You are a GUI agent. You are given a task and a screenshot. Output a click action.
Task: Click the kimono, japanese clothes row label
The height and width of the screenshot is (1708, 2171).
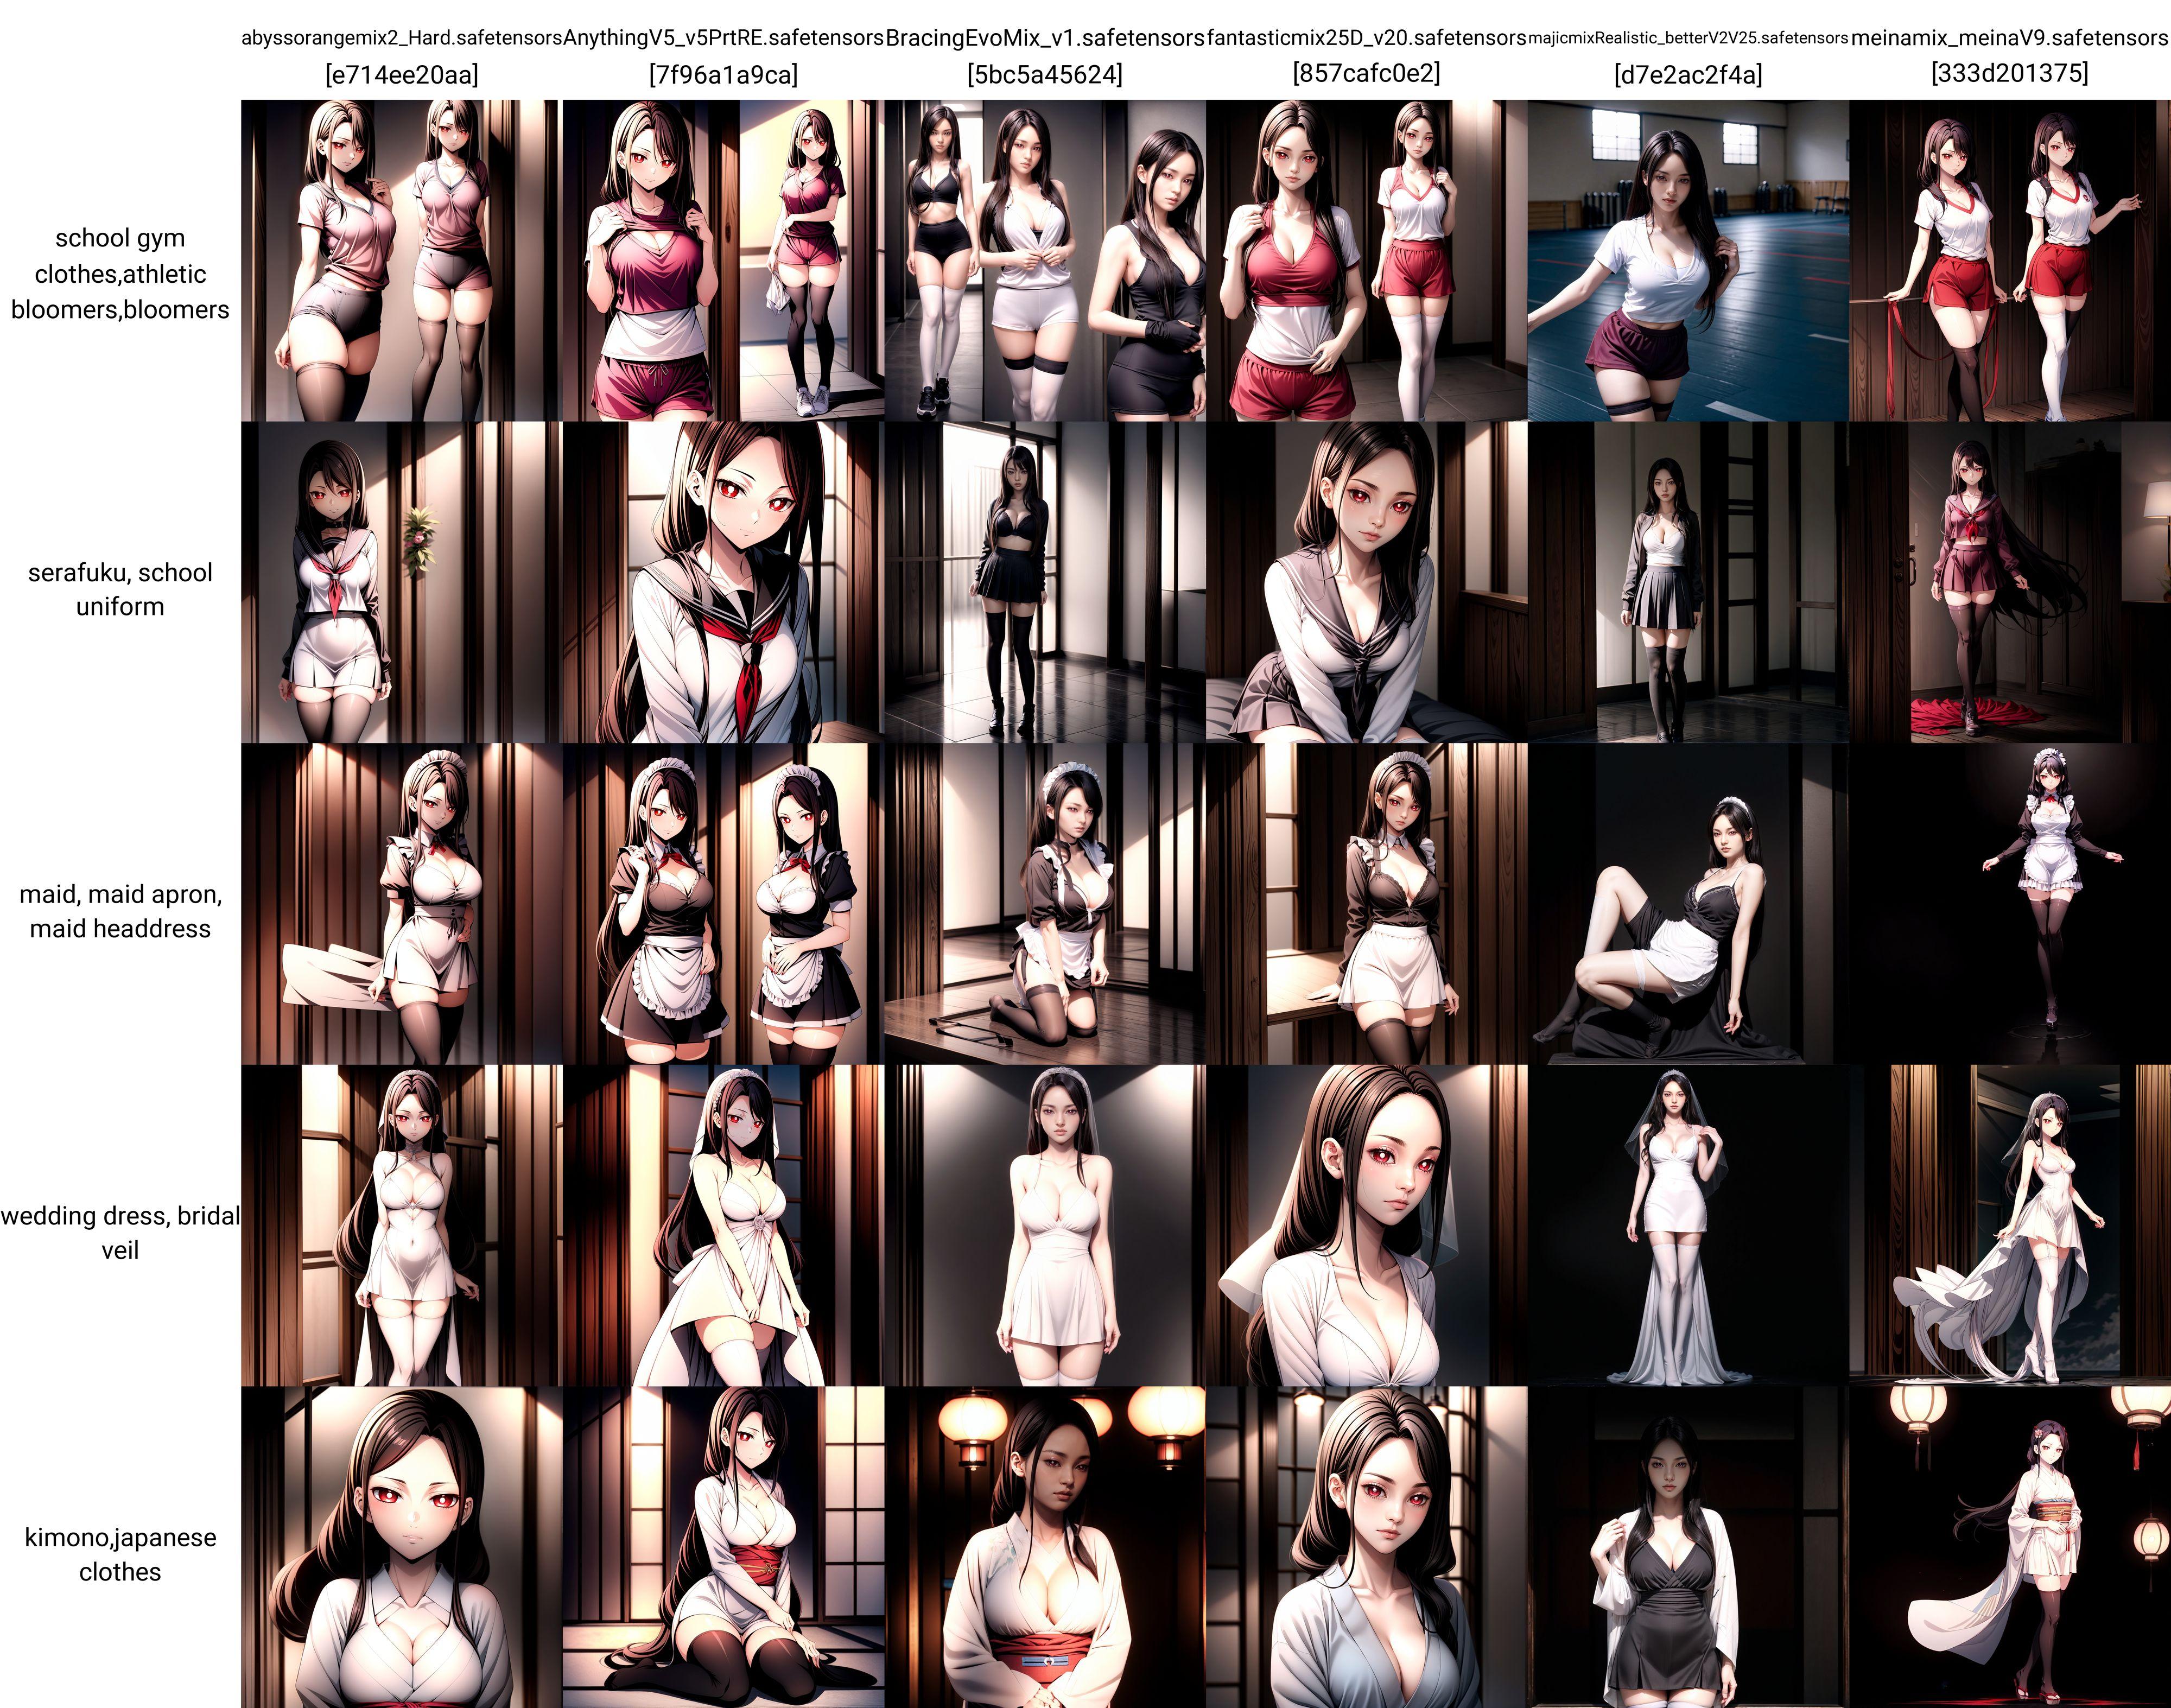click(x=120, y=1554)
